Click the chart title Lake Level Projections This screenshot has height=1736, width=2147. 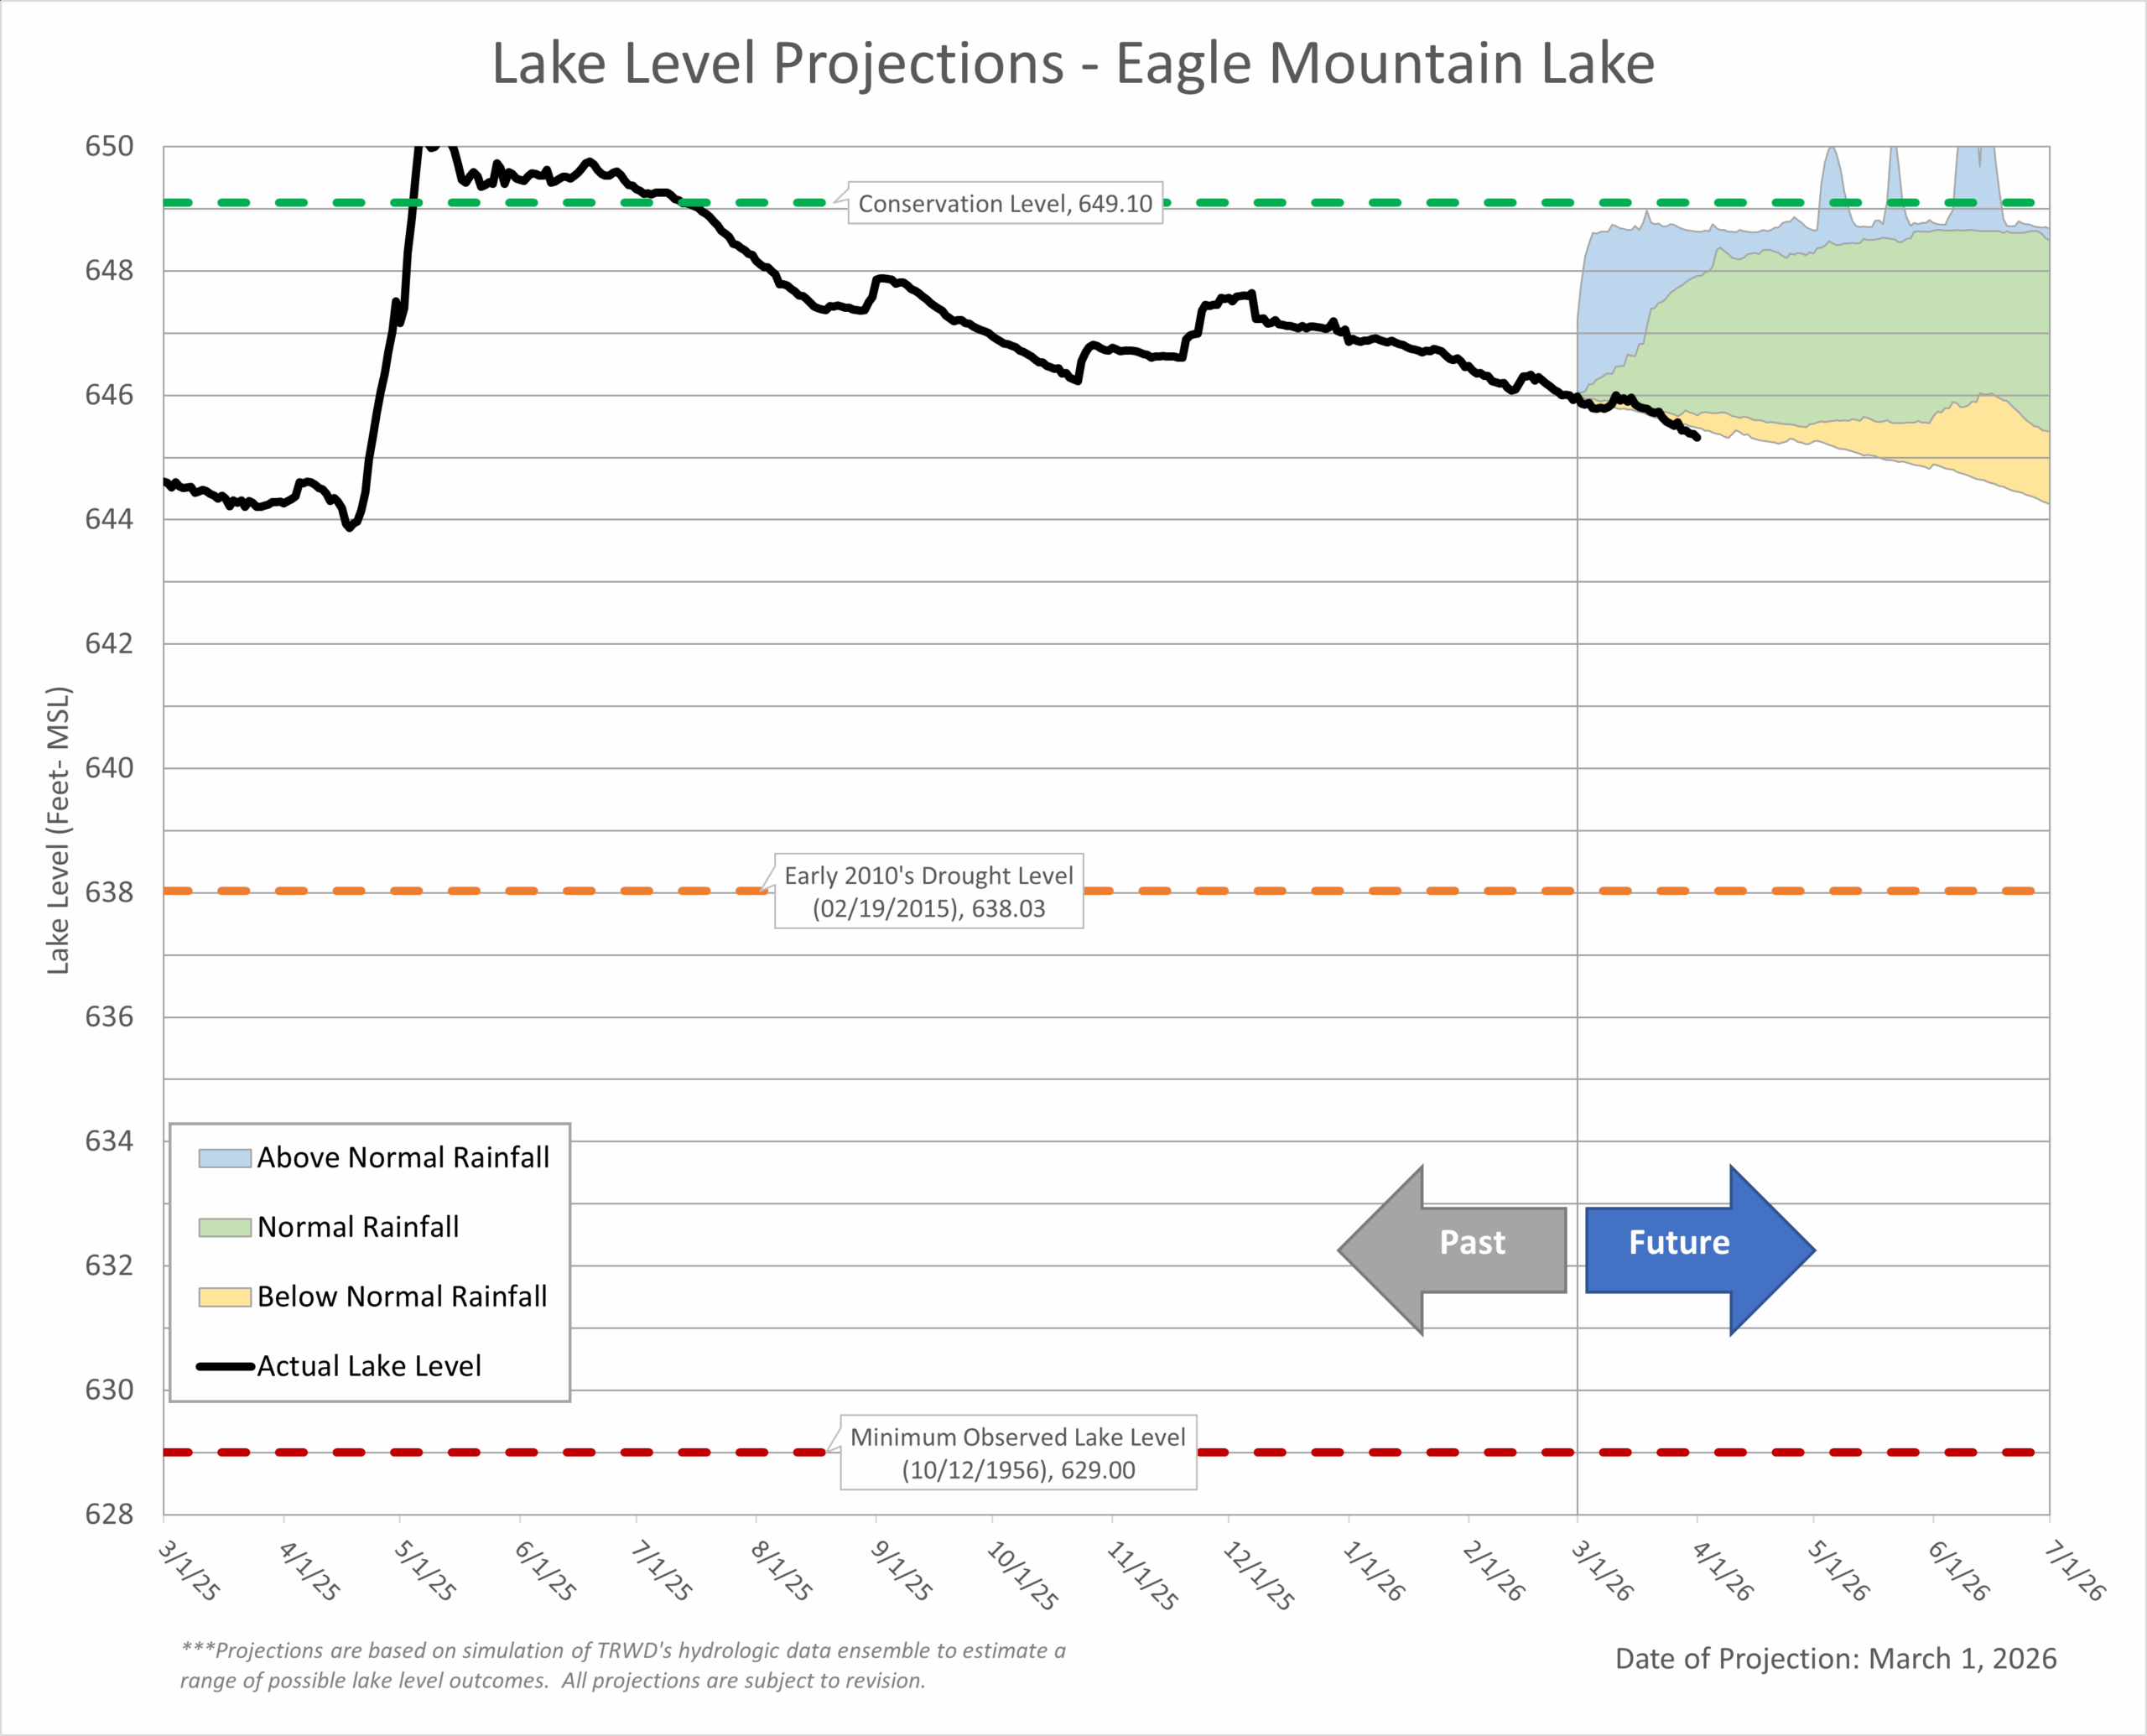pos(1073,63)
